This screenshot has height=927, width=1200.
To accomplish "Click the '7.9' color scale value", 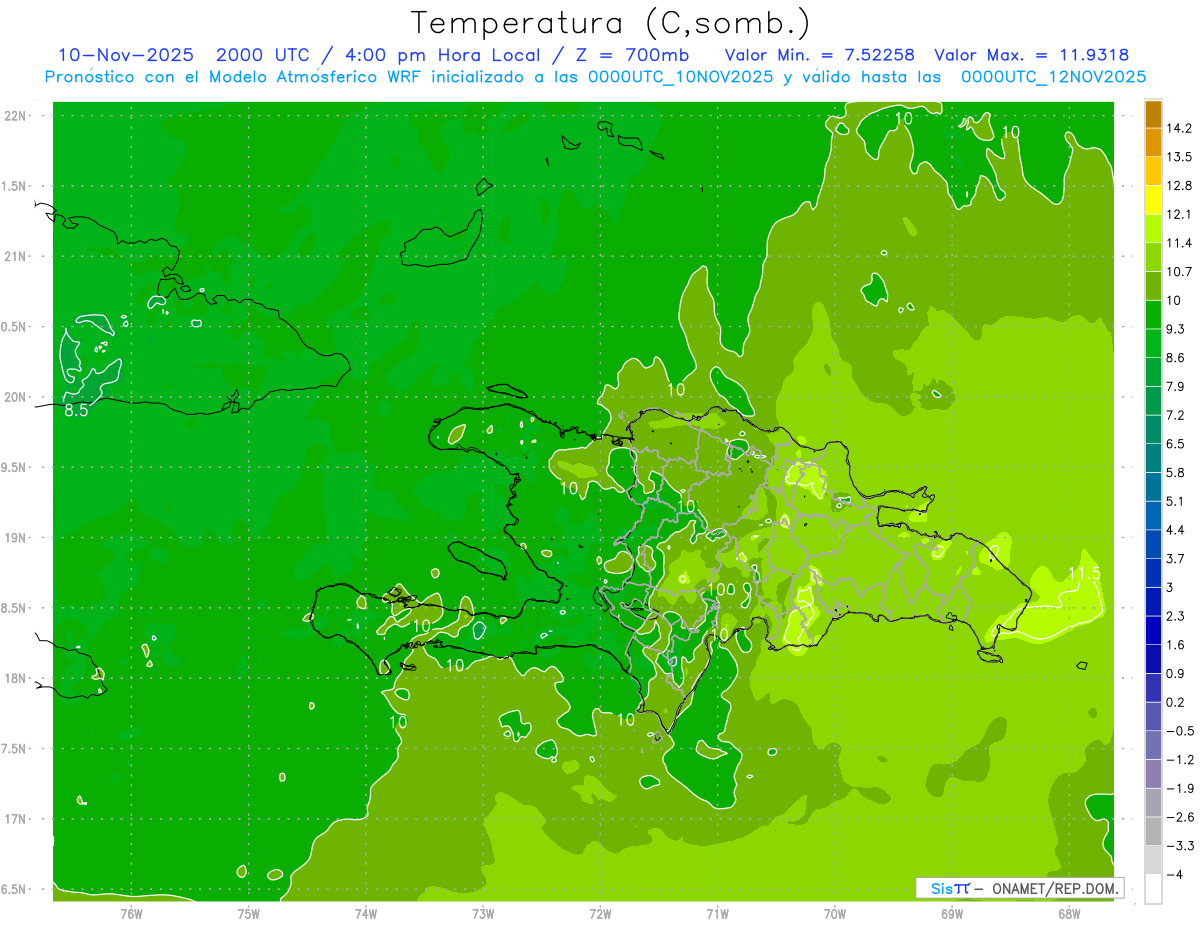I will [x=1176, y=386].
